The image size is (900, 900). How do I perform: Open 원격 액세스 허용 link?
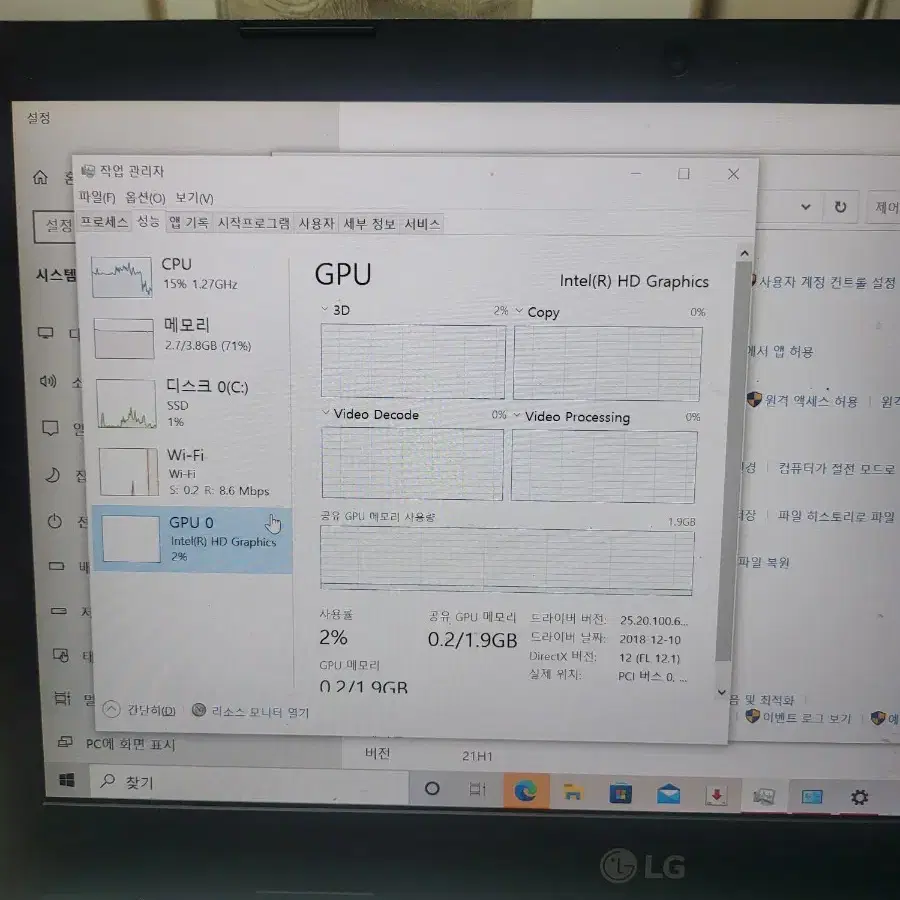810,400
